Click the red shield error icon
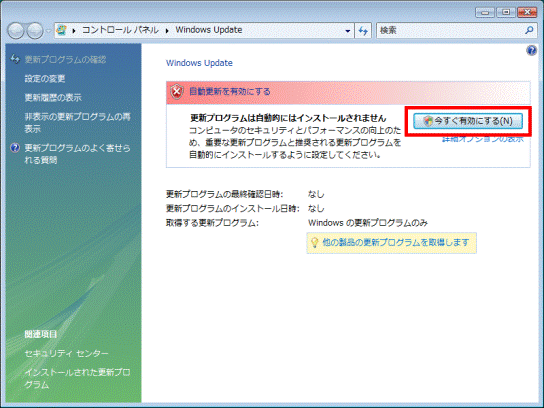 tap(177, 92)
